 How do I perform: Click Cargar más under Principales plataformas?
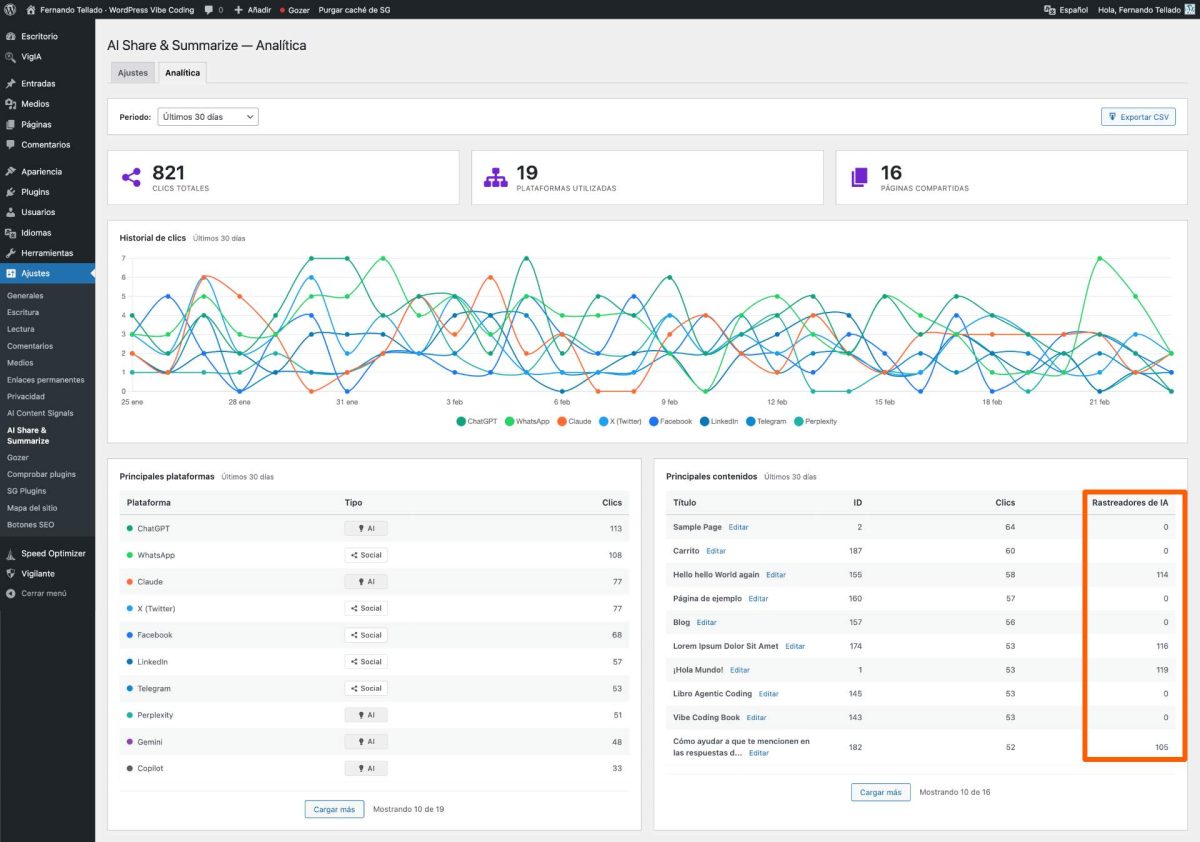[x=334, y=809]
